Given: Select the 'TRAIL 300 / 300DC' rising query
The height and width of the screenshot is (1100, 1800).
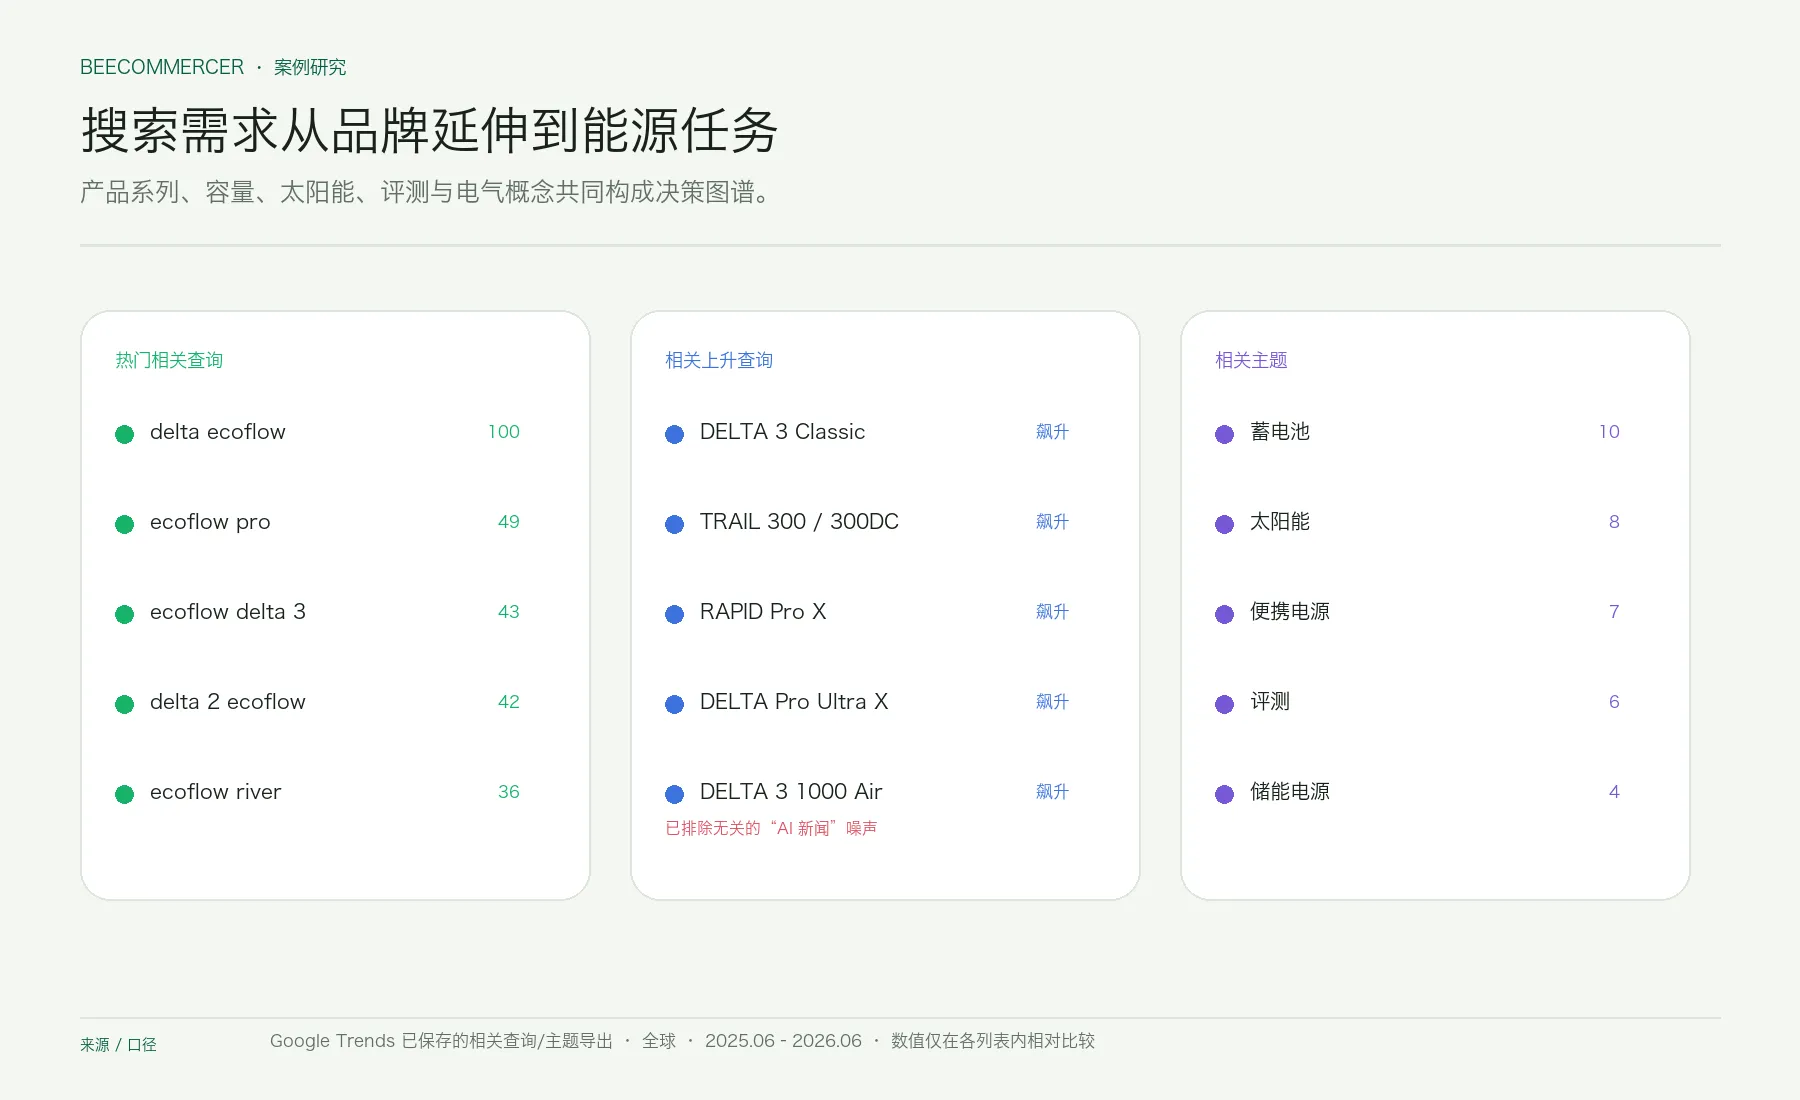Looking at the screenshot, I should click(799, 522).
